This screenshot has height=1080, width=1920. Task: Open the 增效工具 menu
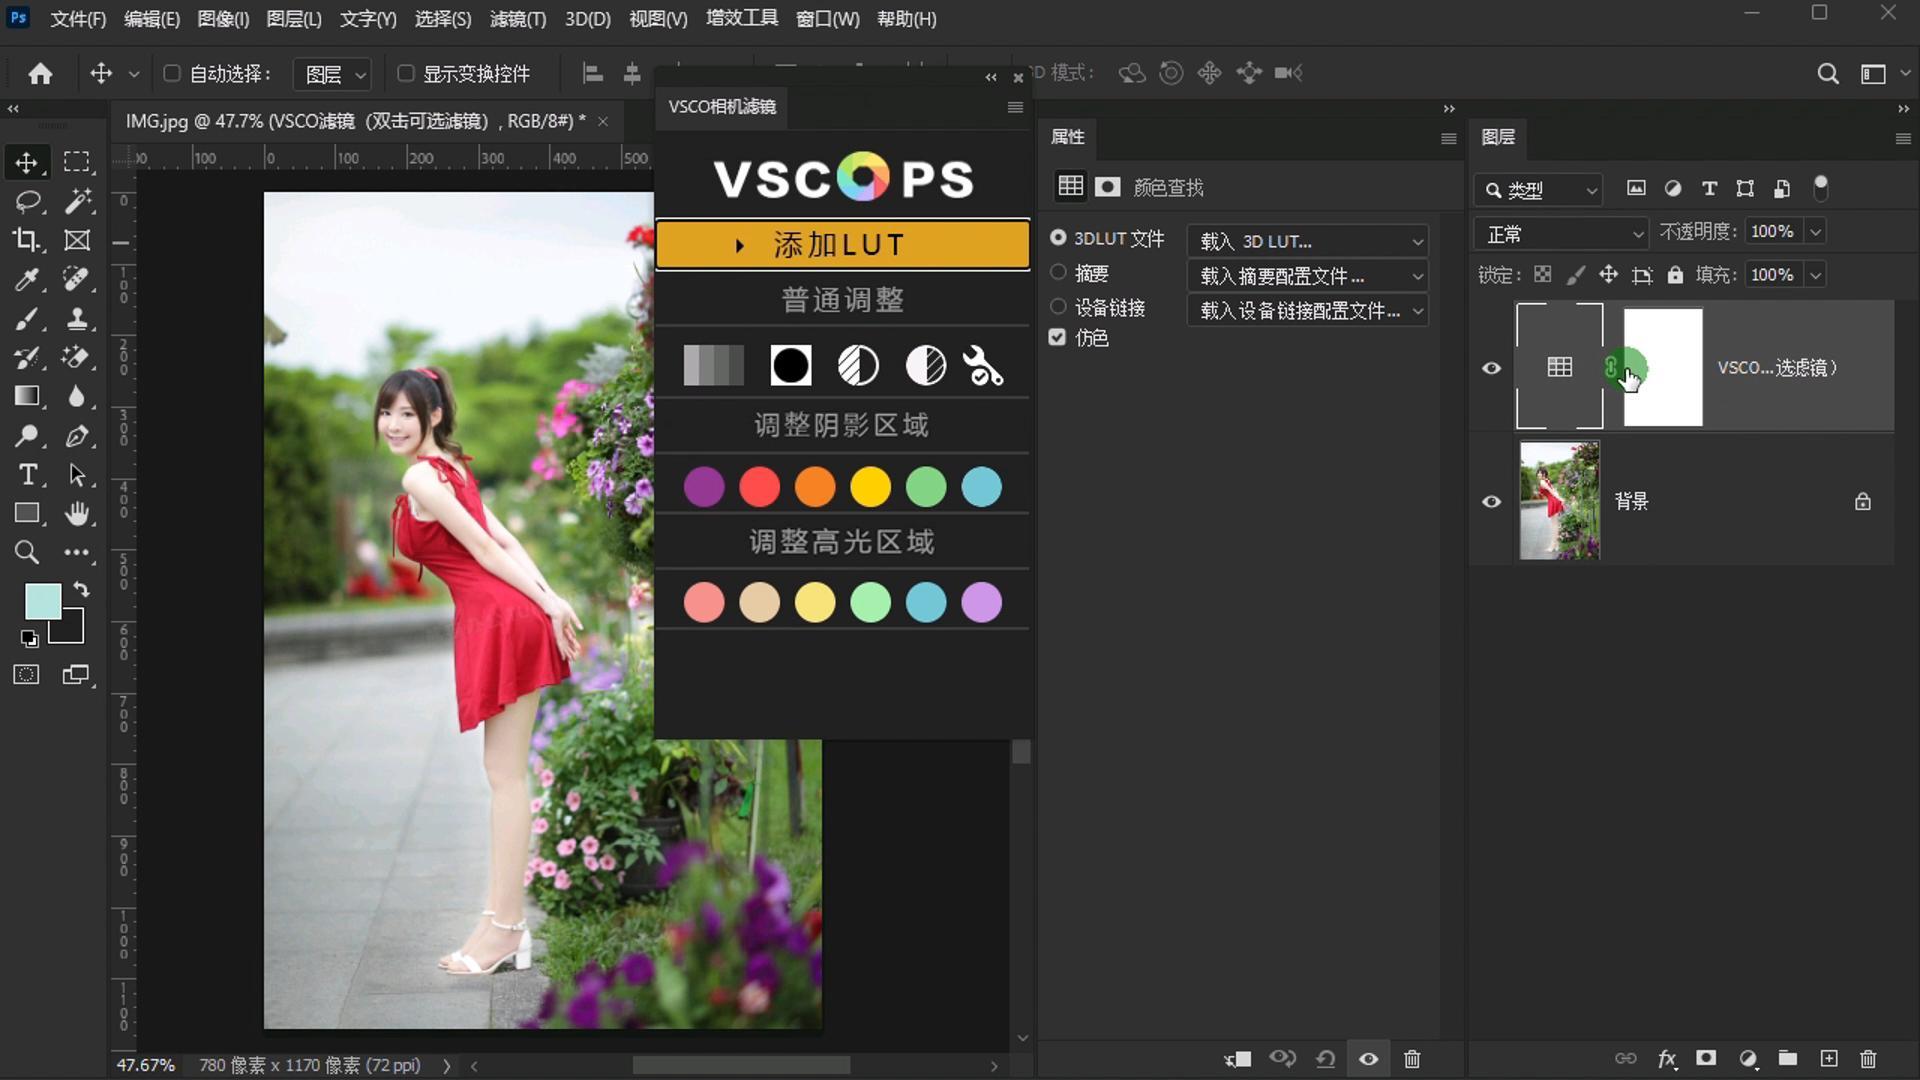pos(742,18)
